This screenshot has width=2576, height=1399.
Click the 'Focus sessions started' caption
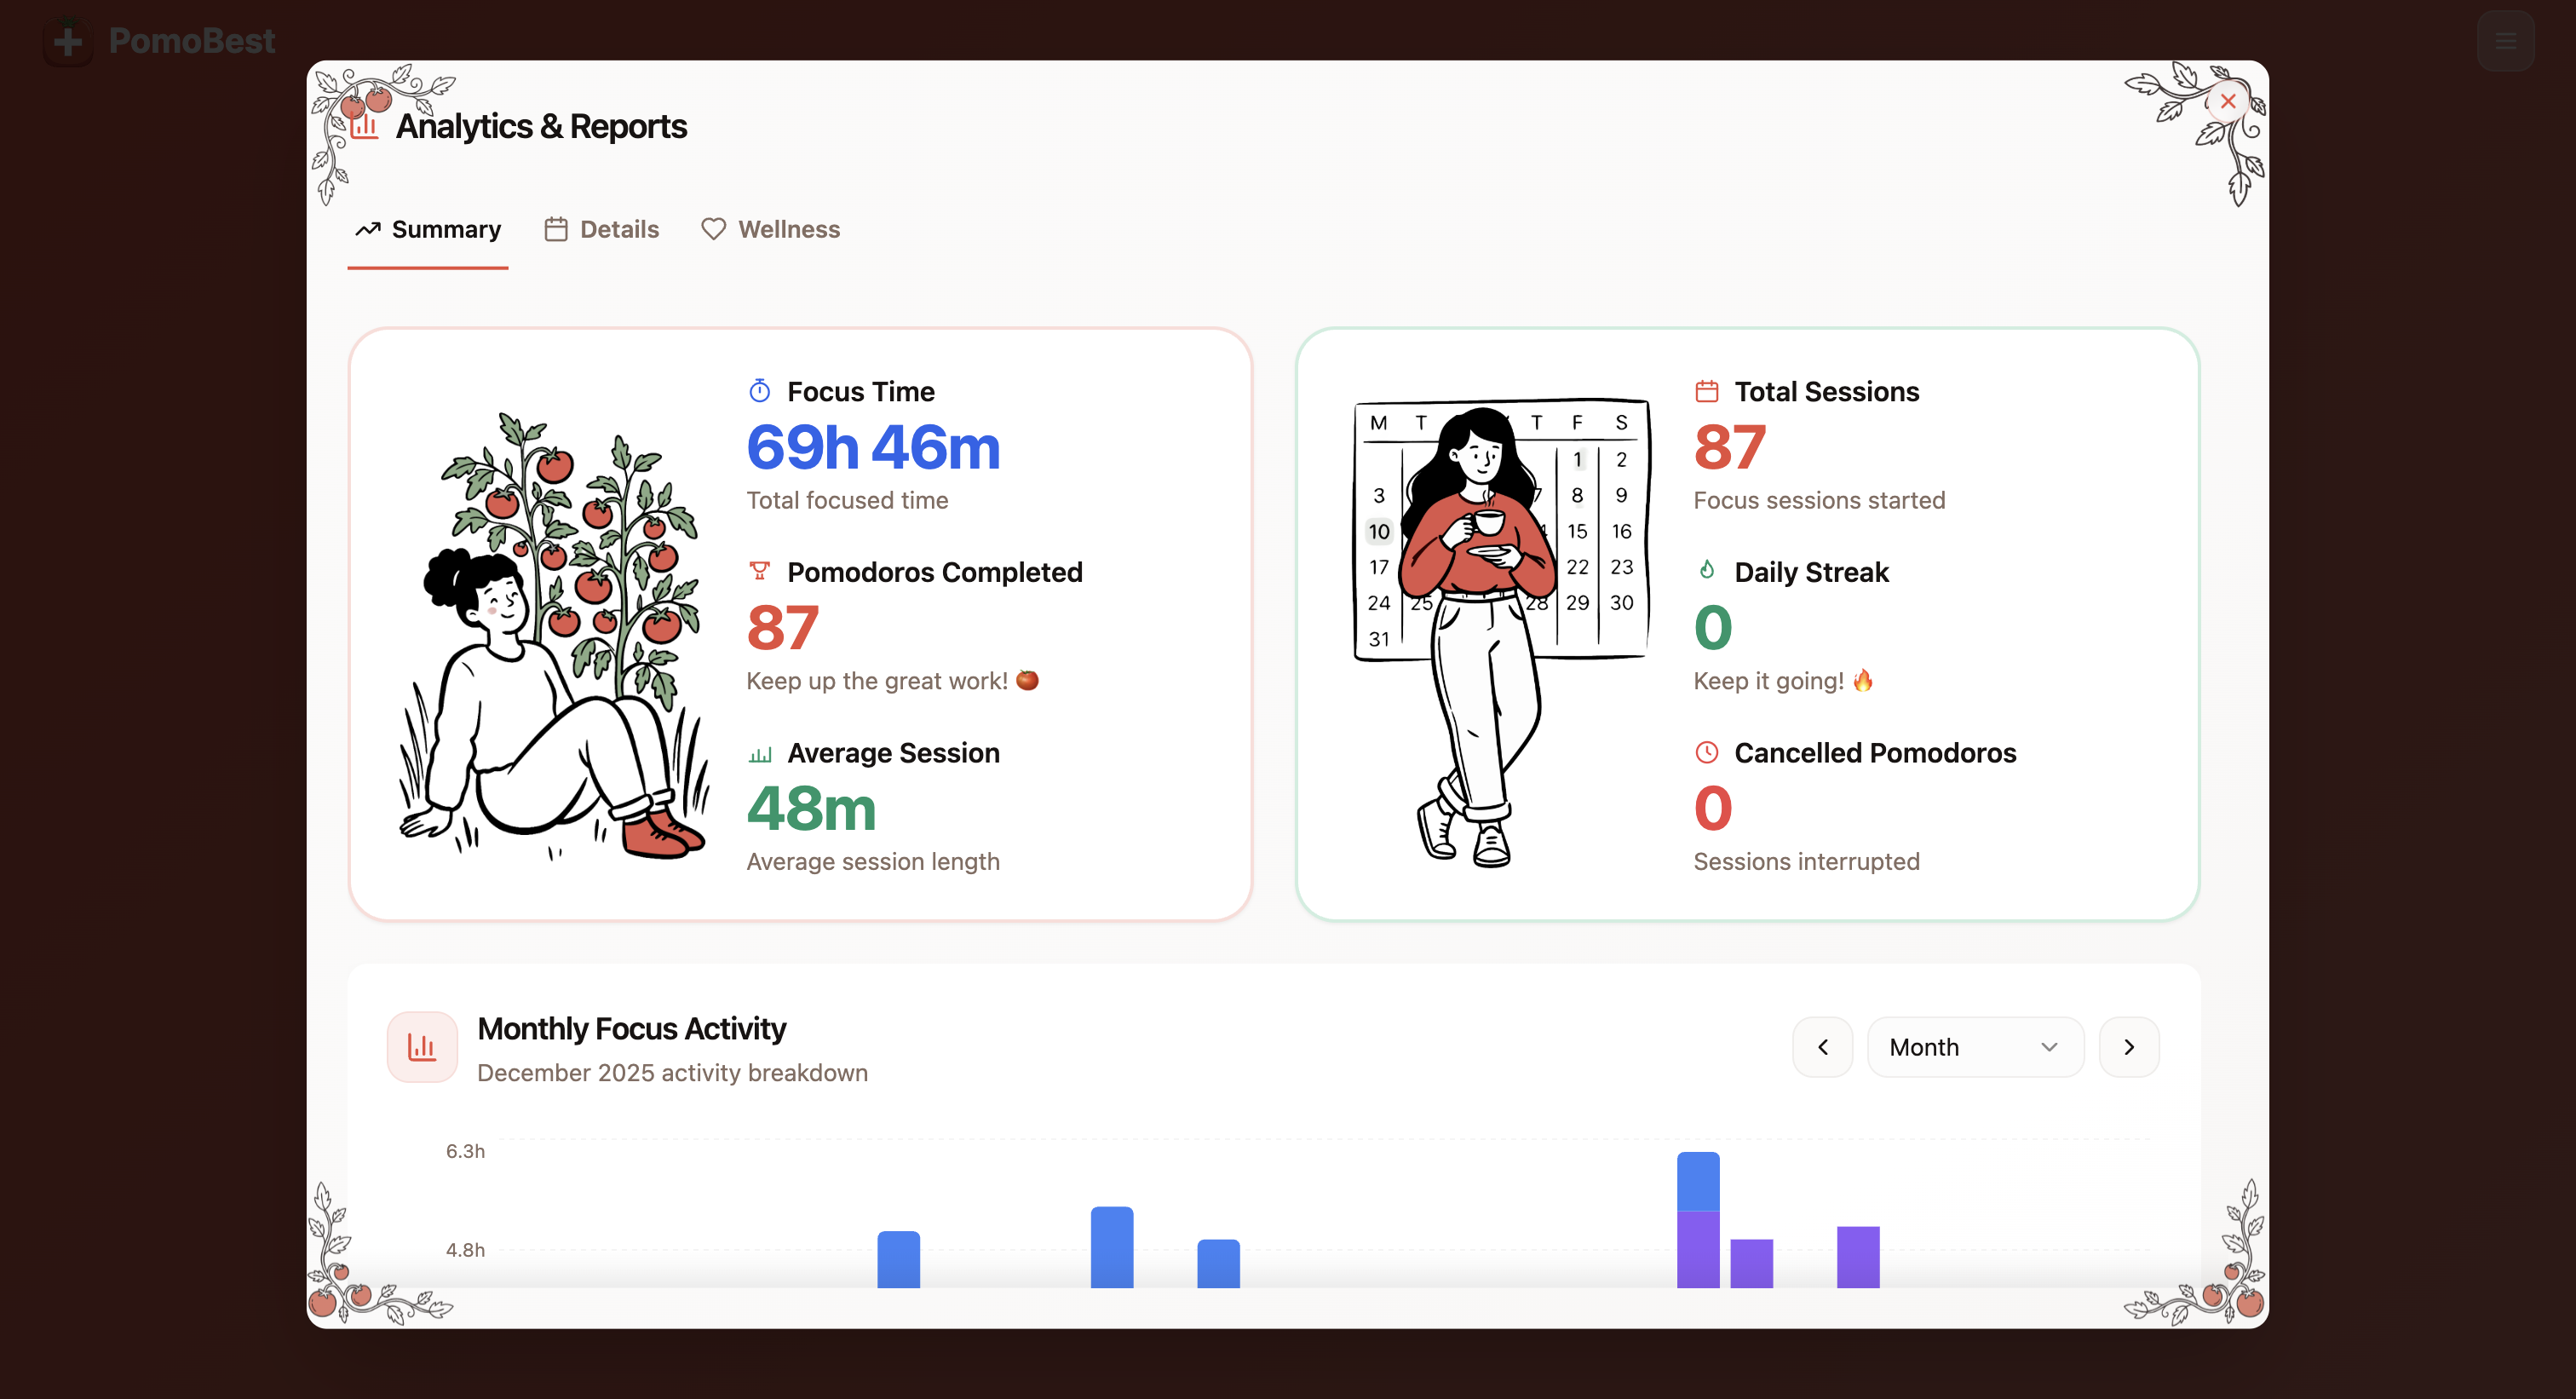point(1818,500)
